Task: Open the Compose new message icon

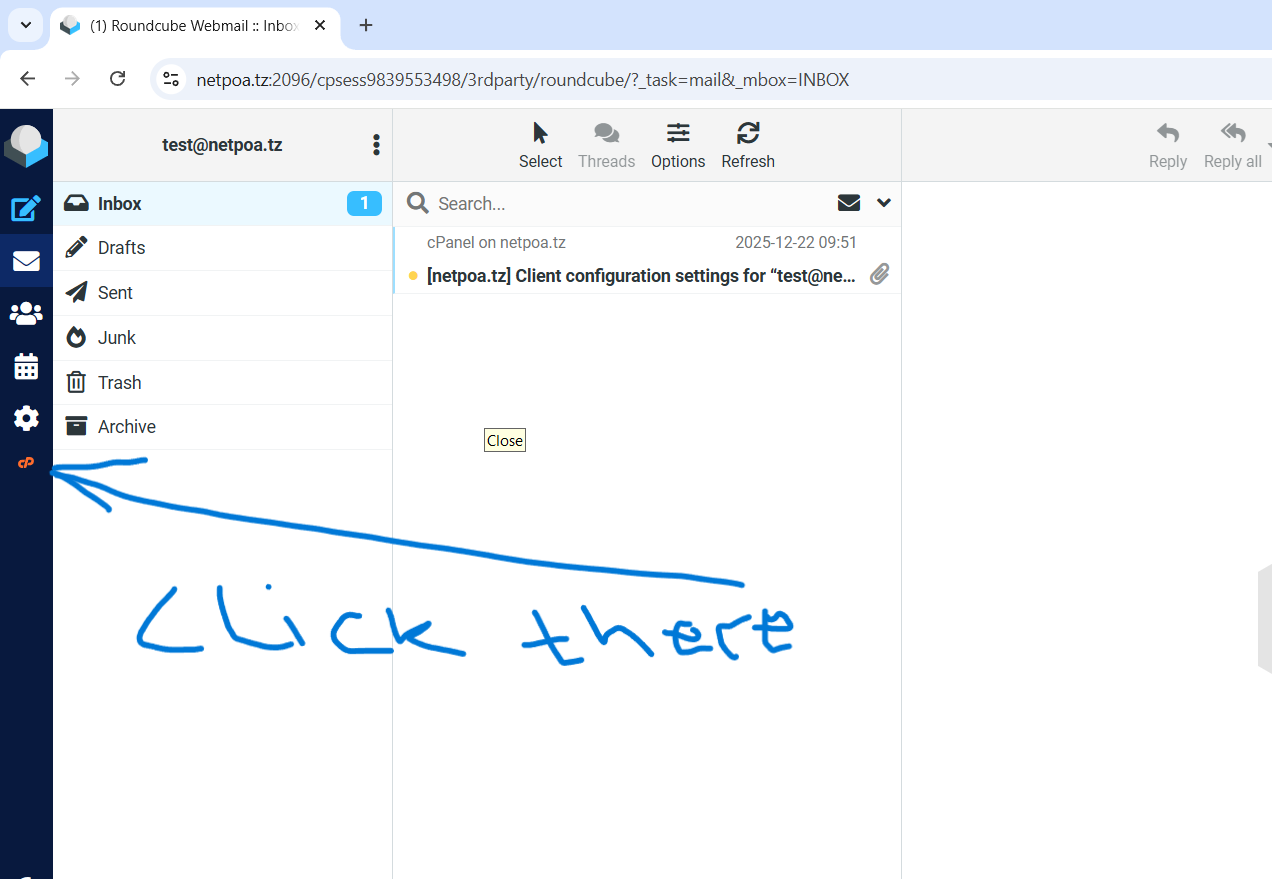Action: pyautogui.click(x=26, y=208)
